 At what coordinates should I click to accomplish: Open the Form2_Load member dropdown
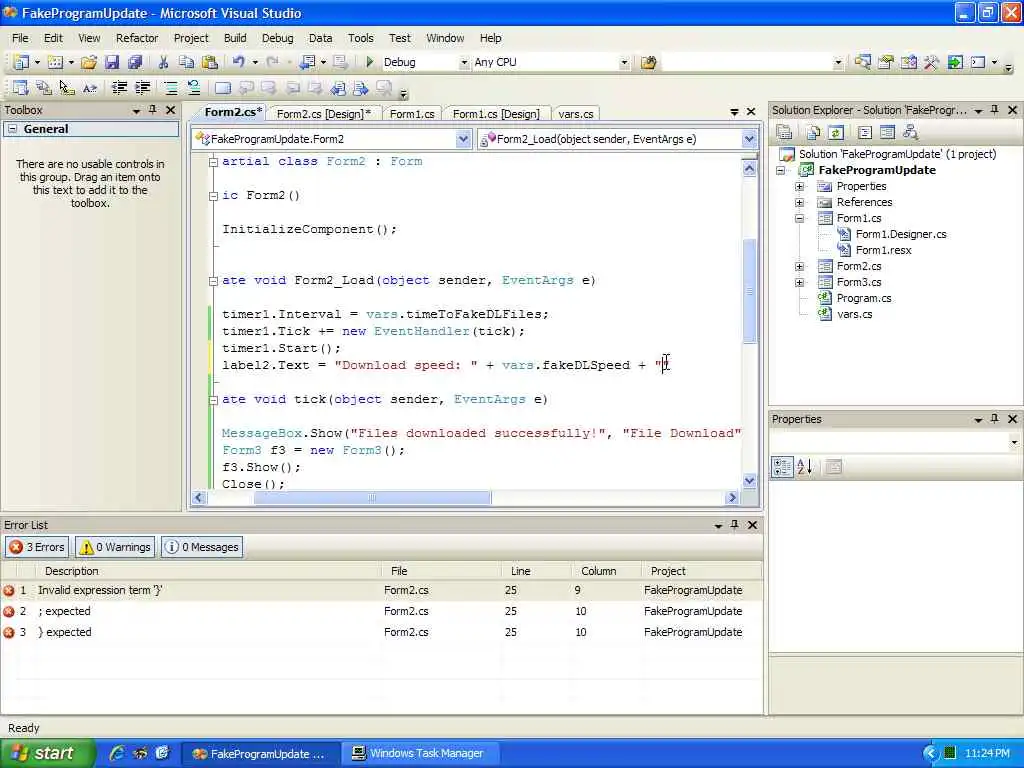(749, 138)
